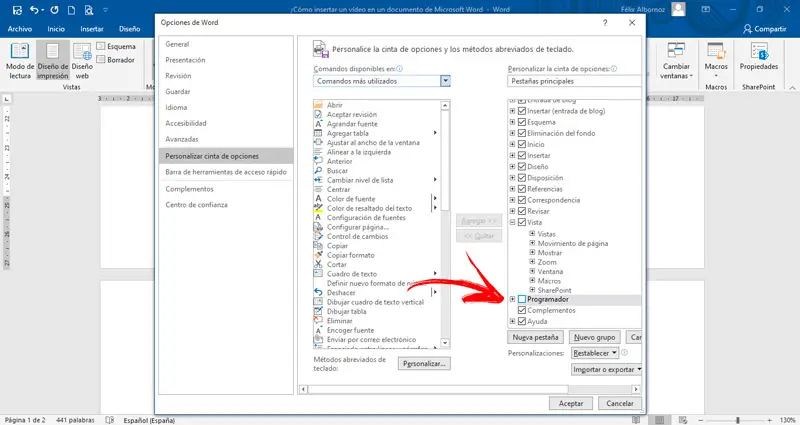
Task: Click the Cancelar button
Action: pyautogui.click(x=619, y=404)
